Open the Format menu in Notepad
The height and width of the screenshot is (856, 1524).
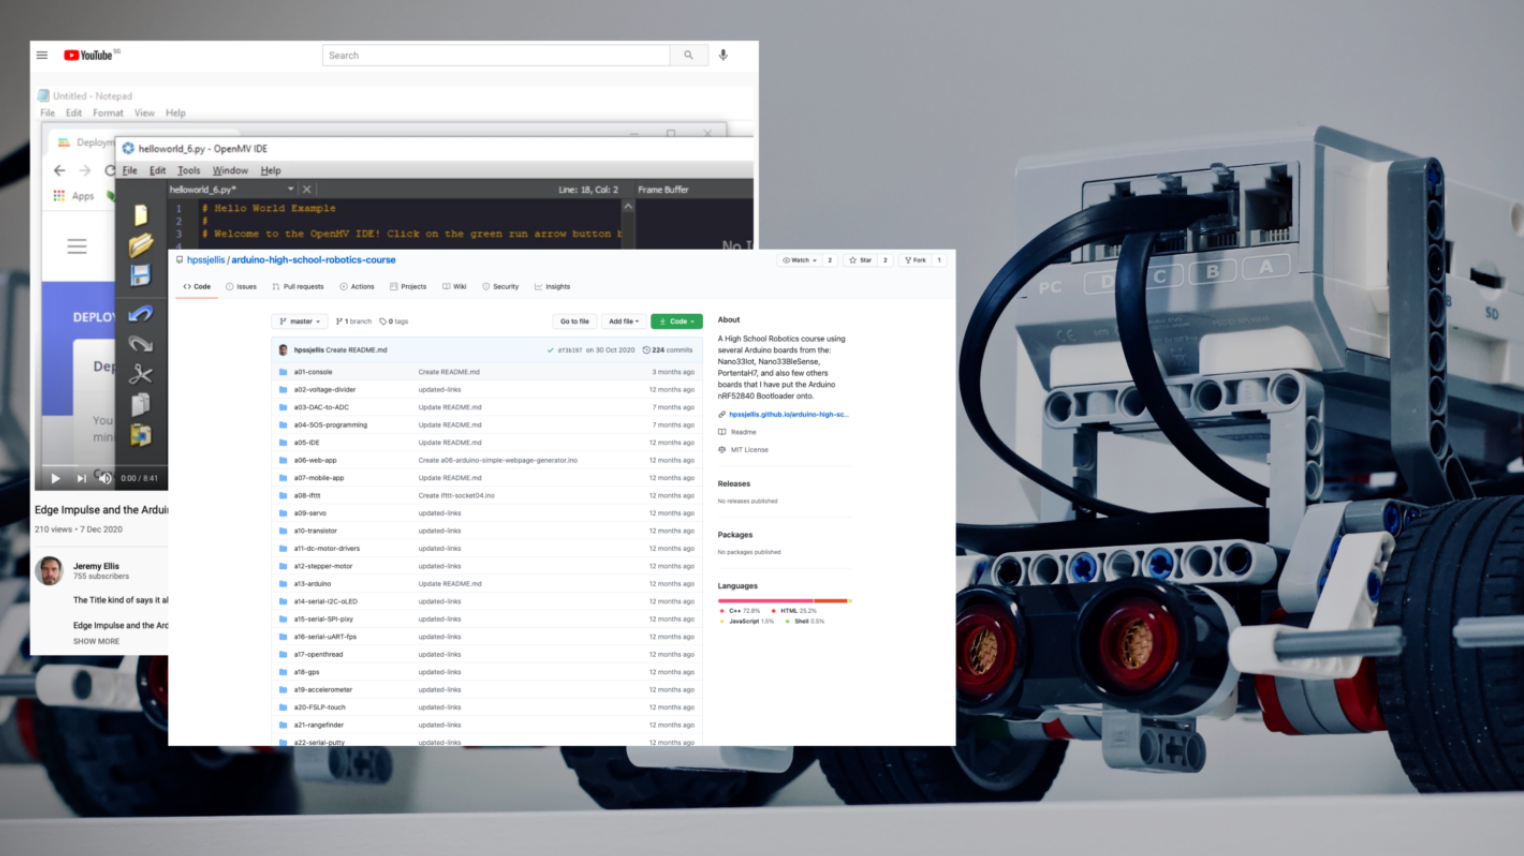point(108,113)
